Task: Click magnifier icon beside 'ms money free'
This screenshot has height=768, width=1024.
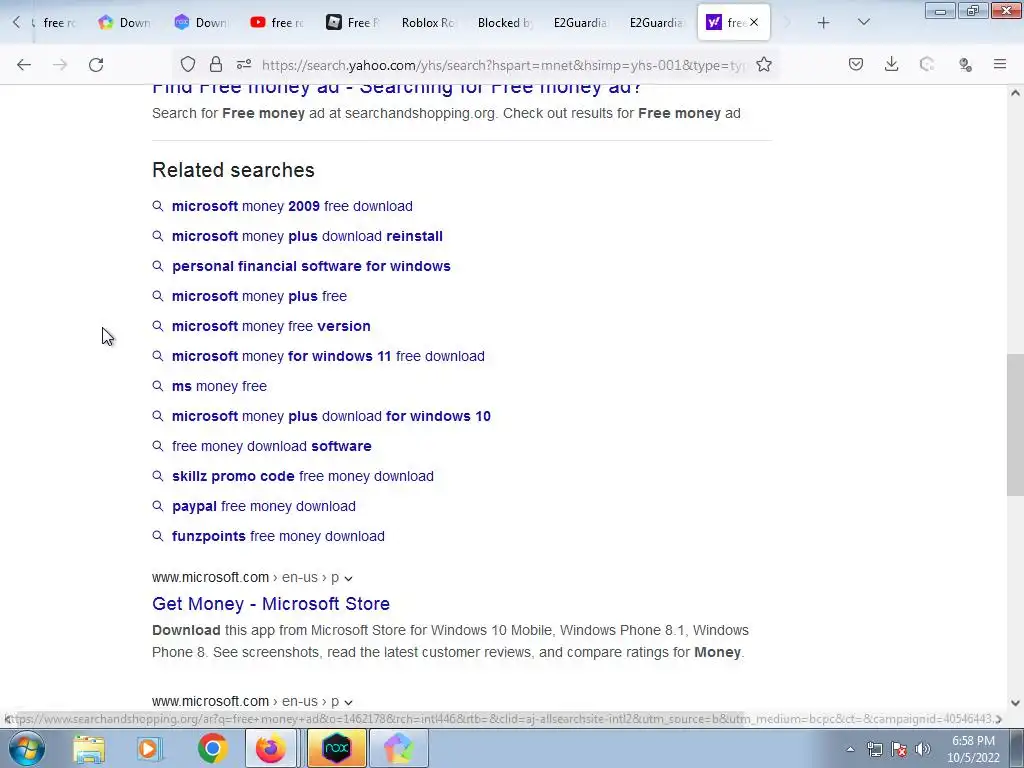Action: 157,386
